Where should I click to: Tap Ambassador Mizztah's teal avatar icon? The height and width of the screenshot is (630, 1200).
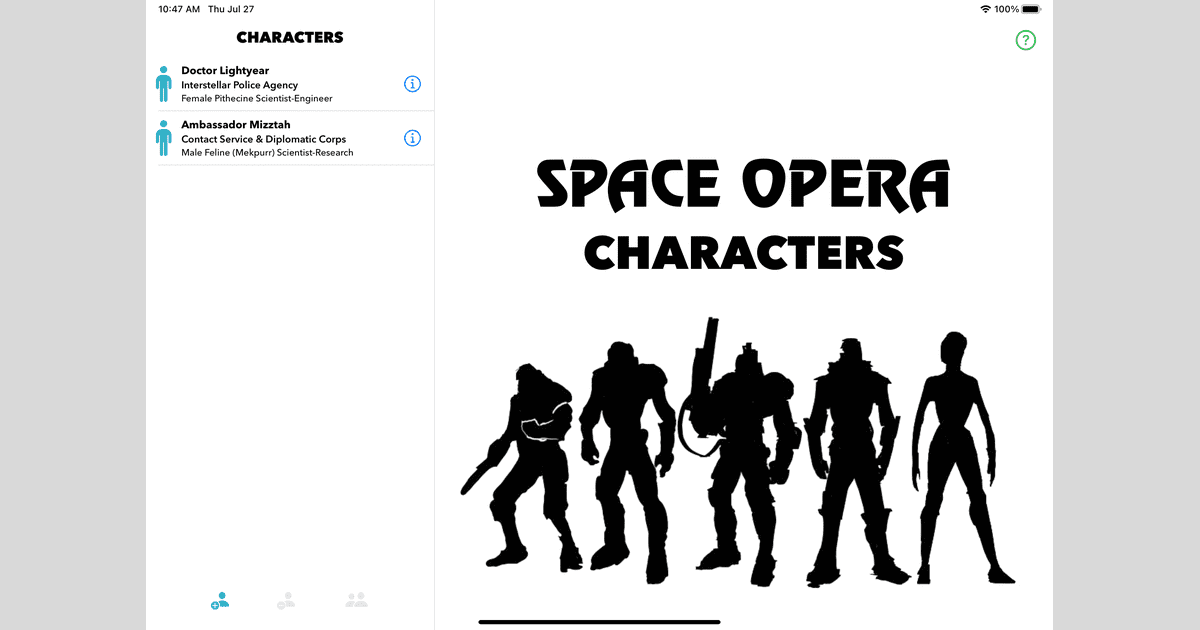163,138
